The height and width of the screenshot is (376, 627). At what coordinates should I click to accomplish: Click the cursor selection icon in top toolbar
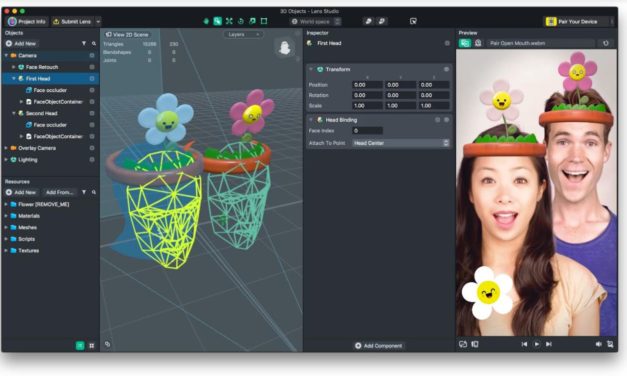click(x=413, y=21)
